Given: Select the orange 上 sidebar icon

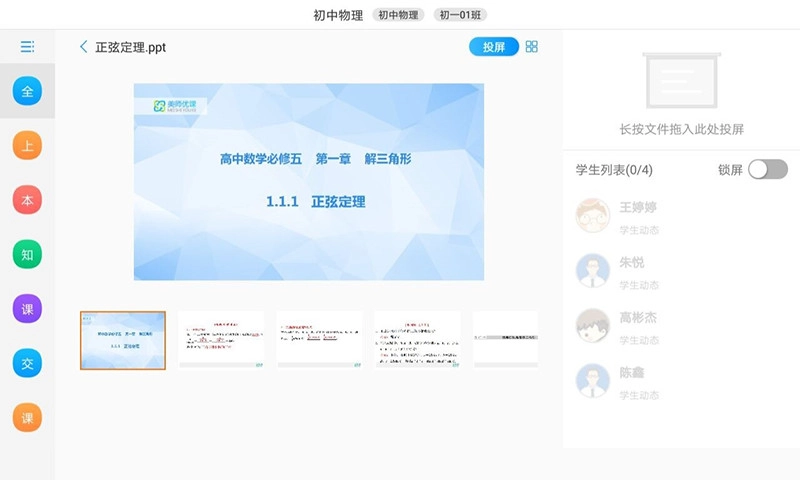Looking at the screenshot, I should tap(27, 146).
